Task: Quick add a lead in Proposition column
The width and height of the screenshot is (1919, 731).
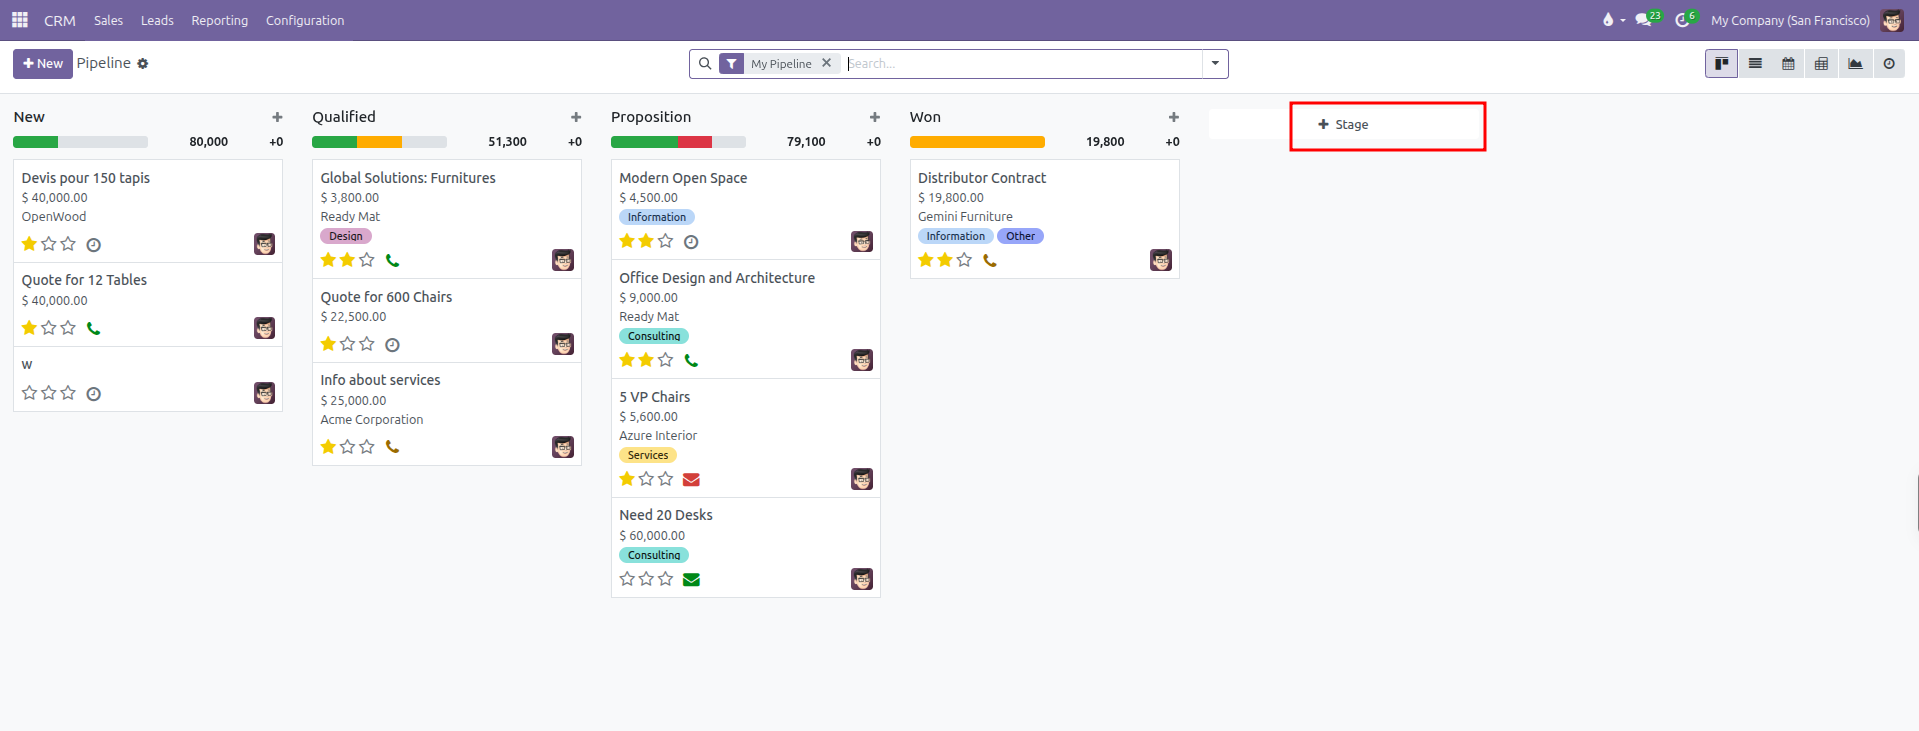Action: pos(875,117)
